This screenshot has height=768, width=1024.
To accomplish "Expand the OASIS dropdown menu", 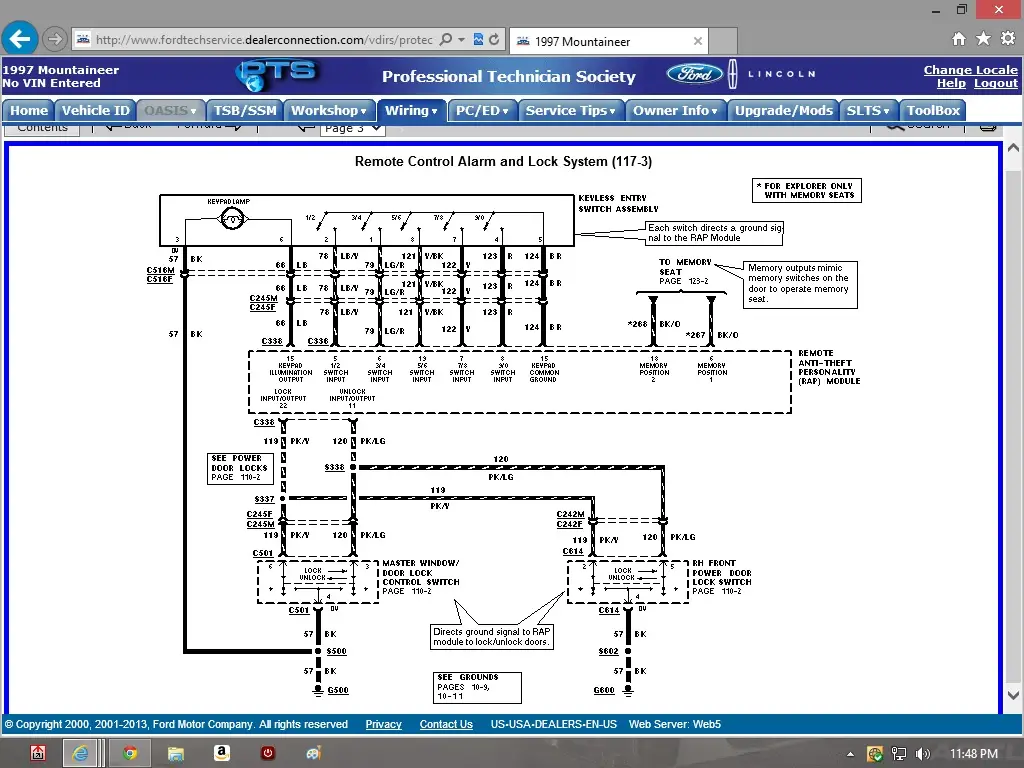I will pos(170,110).
